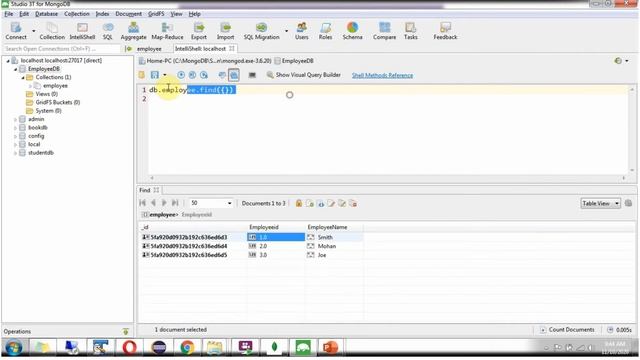Viewport: 640px width, 360px height.
Task: Expand the admin database node
Action: tap(16, 119)
